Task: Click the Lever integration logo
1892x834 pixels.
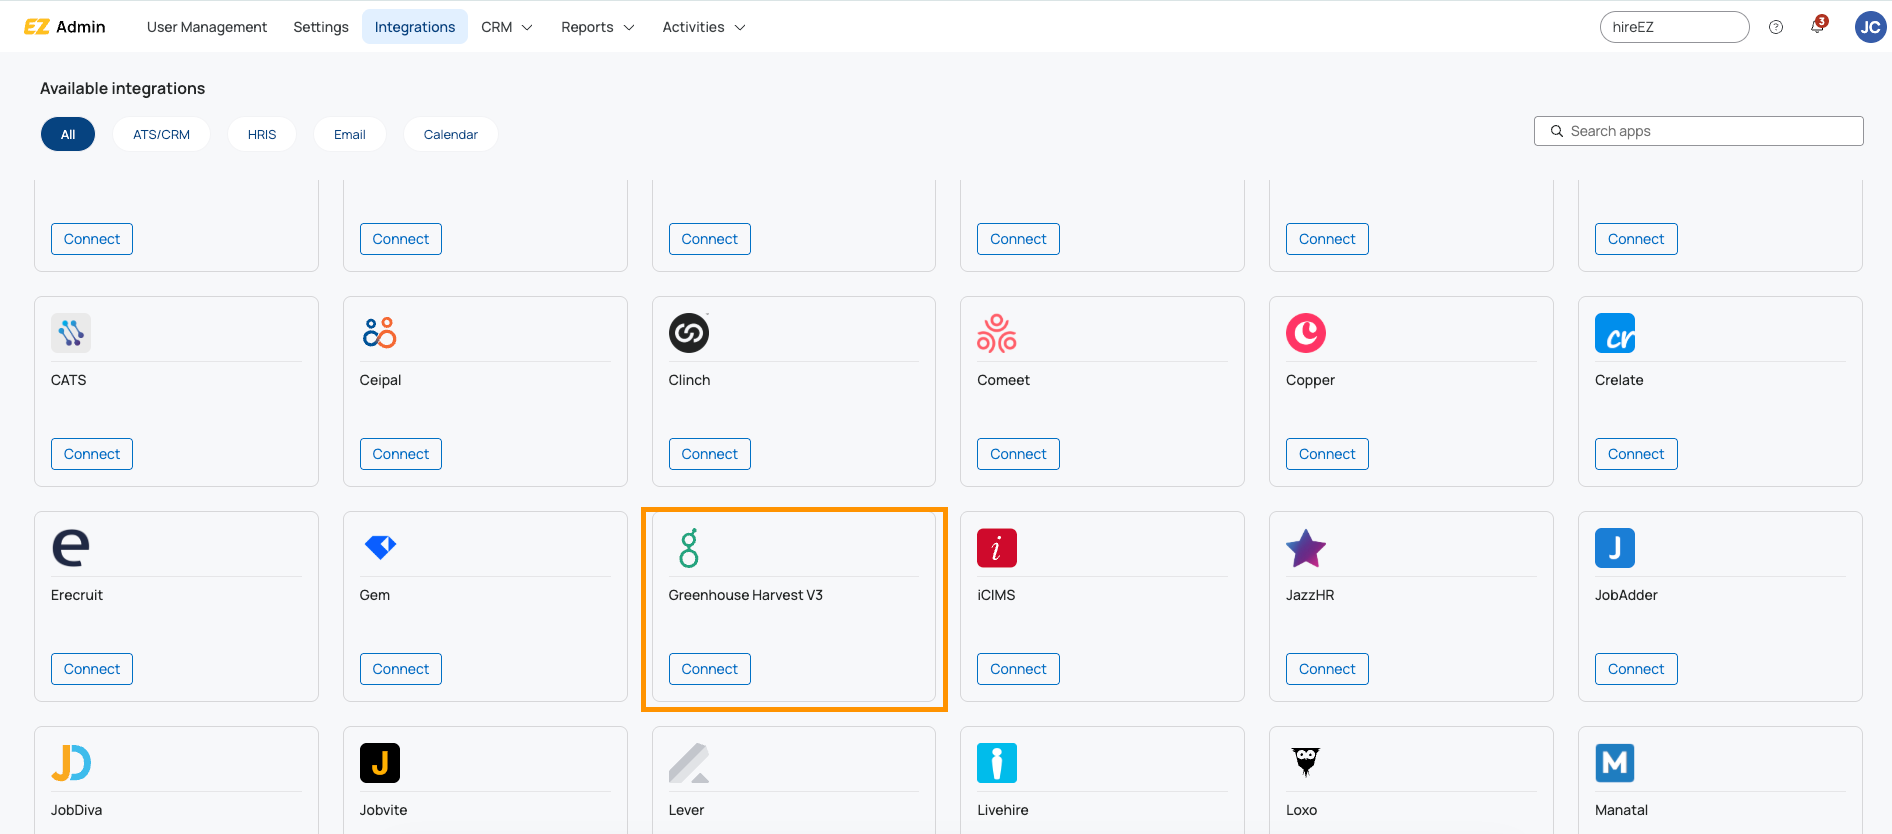Action: 689,763
